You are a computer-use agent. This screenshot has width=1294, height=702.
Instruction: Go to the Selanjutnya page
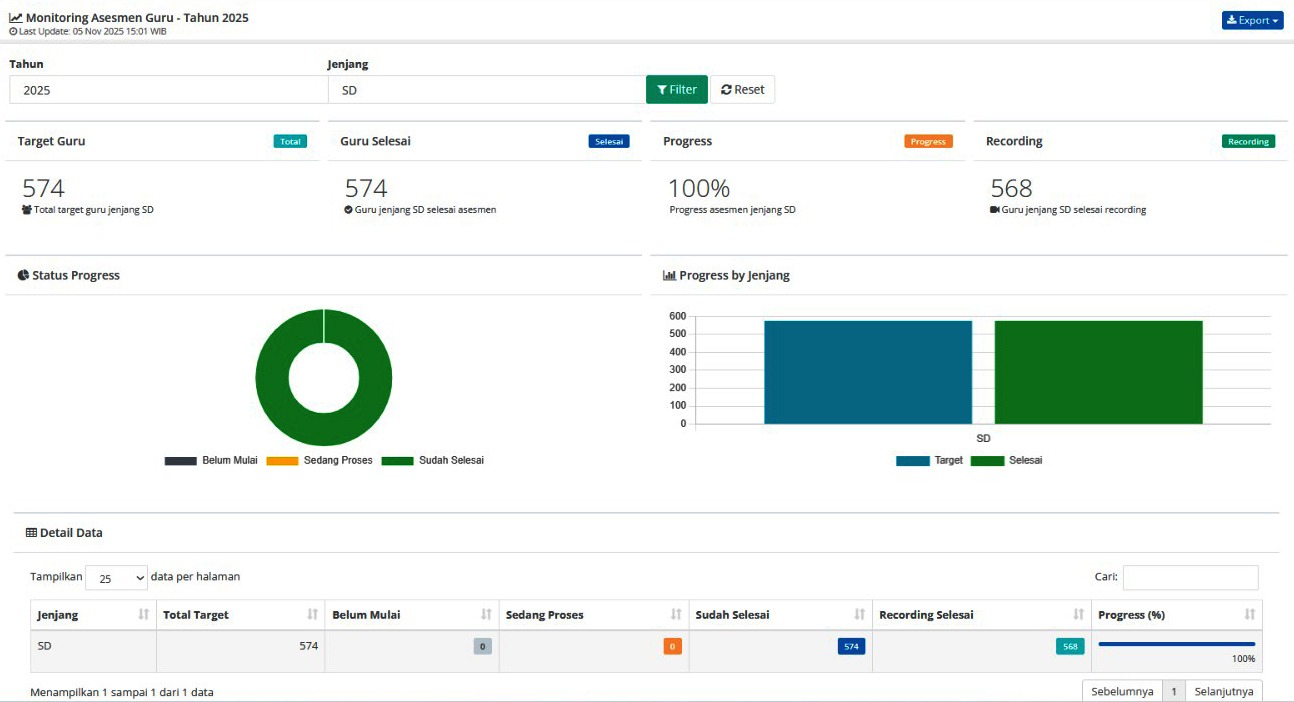coord(1223,691)
